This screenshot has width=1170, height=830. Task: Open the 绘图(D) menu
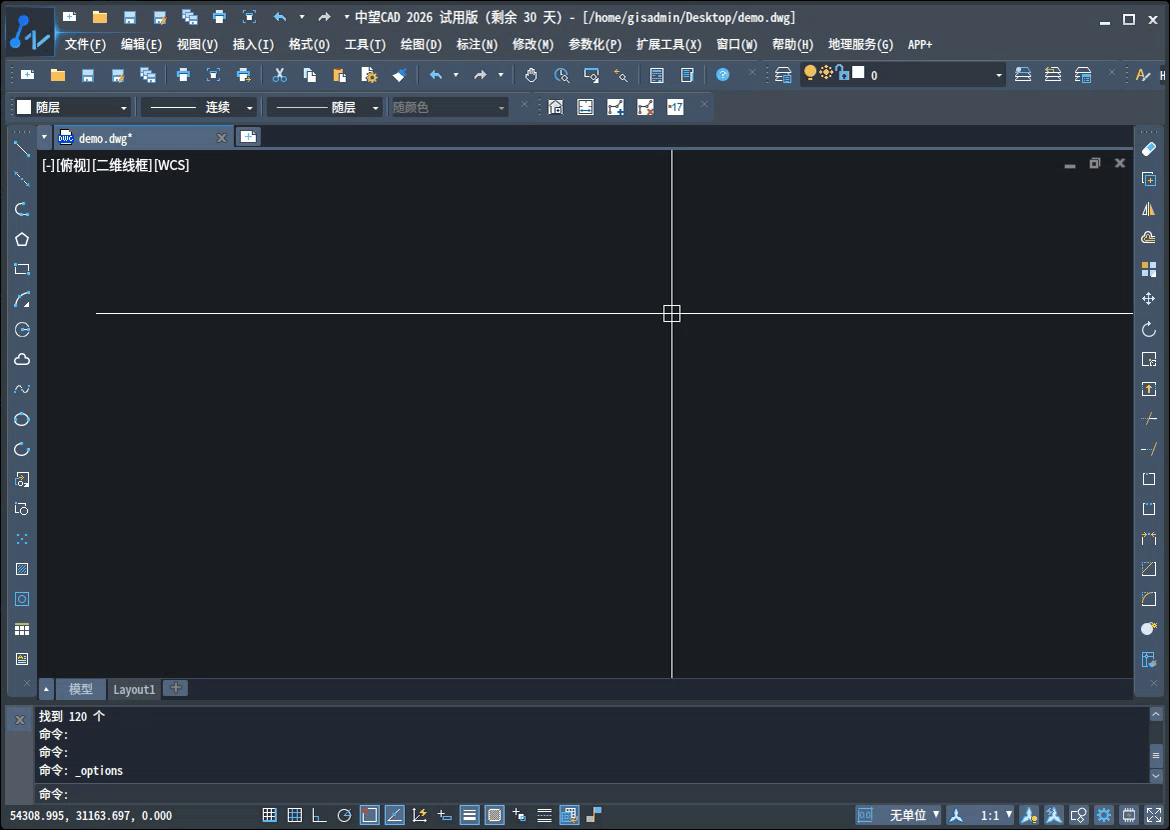pos(421,45)
